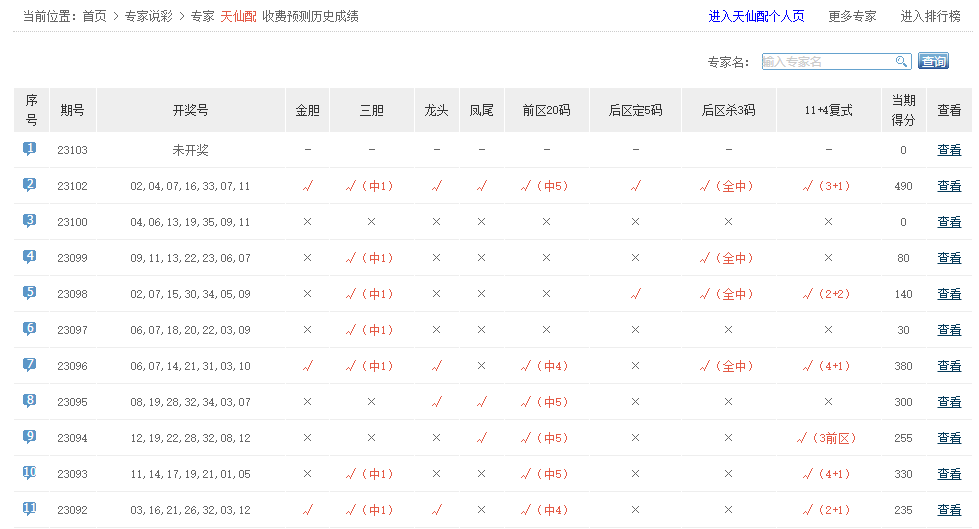Navigate to 首页 in breadcrumb
979x529 pixels.
pyautogui.click(x=94, y=16)
